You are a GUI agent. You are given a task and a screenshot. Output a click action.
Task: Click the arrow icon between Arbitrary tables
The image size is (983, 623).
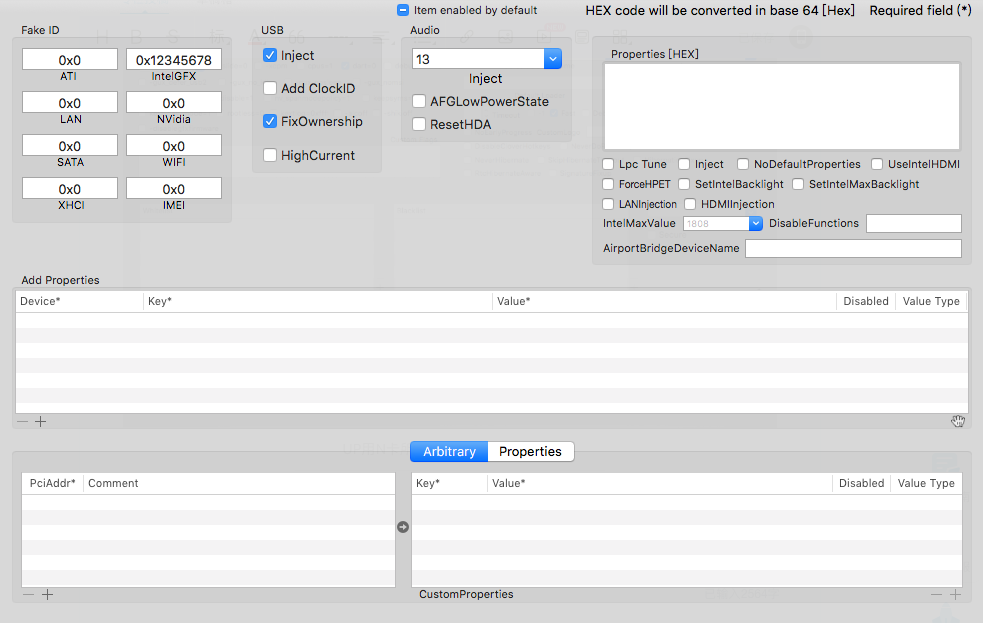pyautogui.click(x=403, y=527)
